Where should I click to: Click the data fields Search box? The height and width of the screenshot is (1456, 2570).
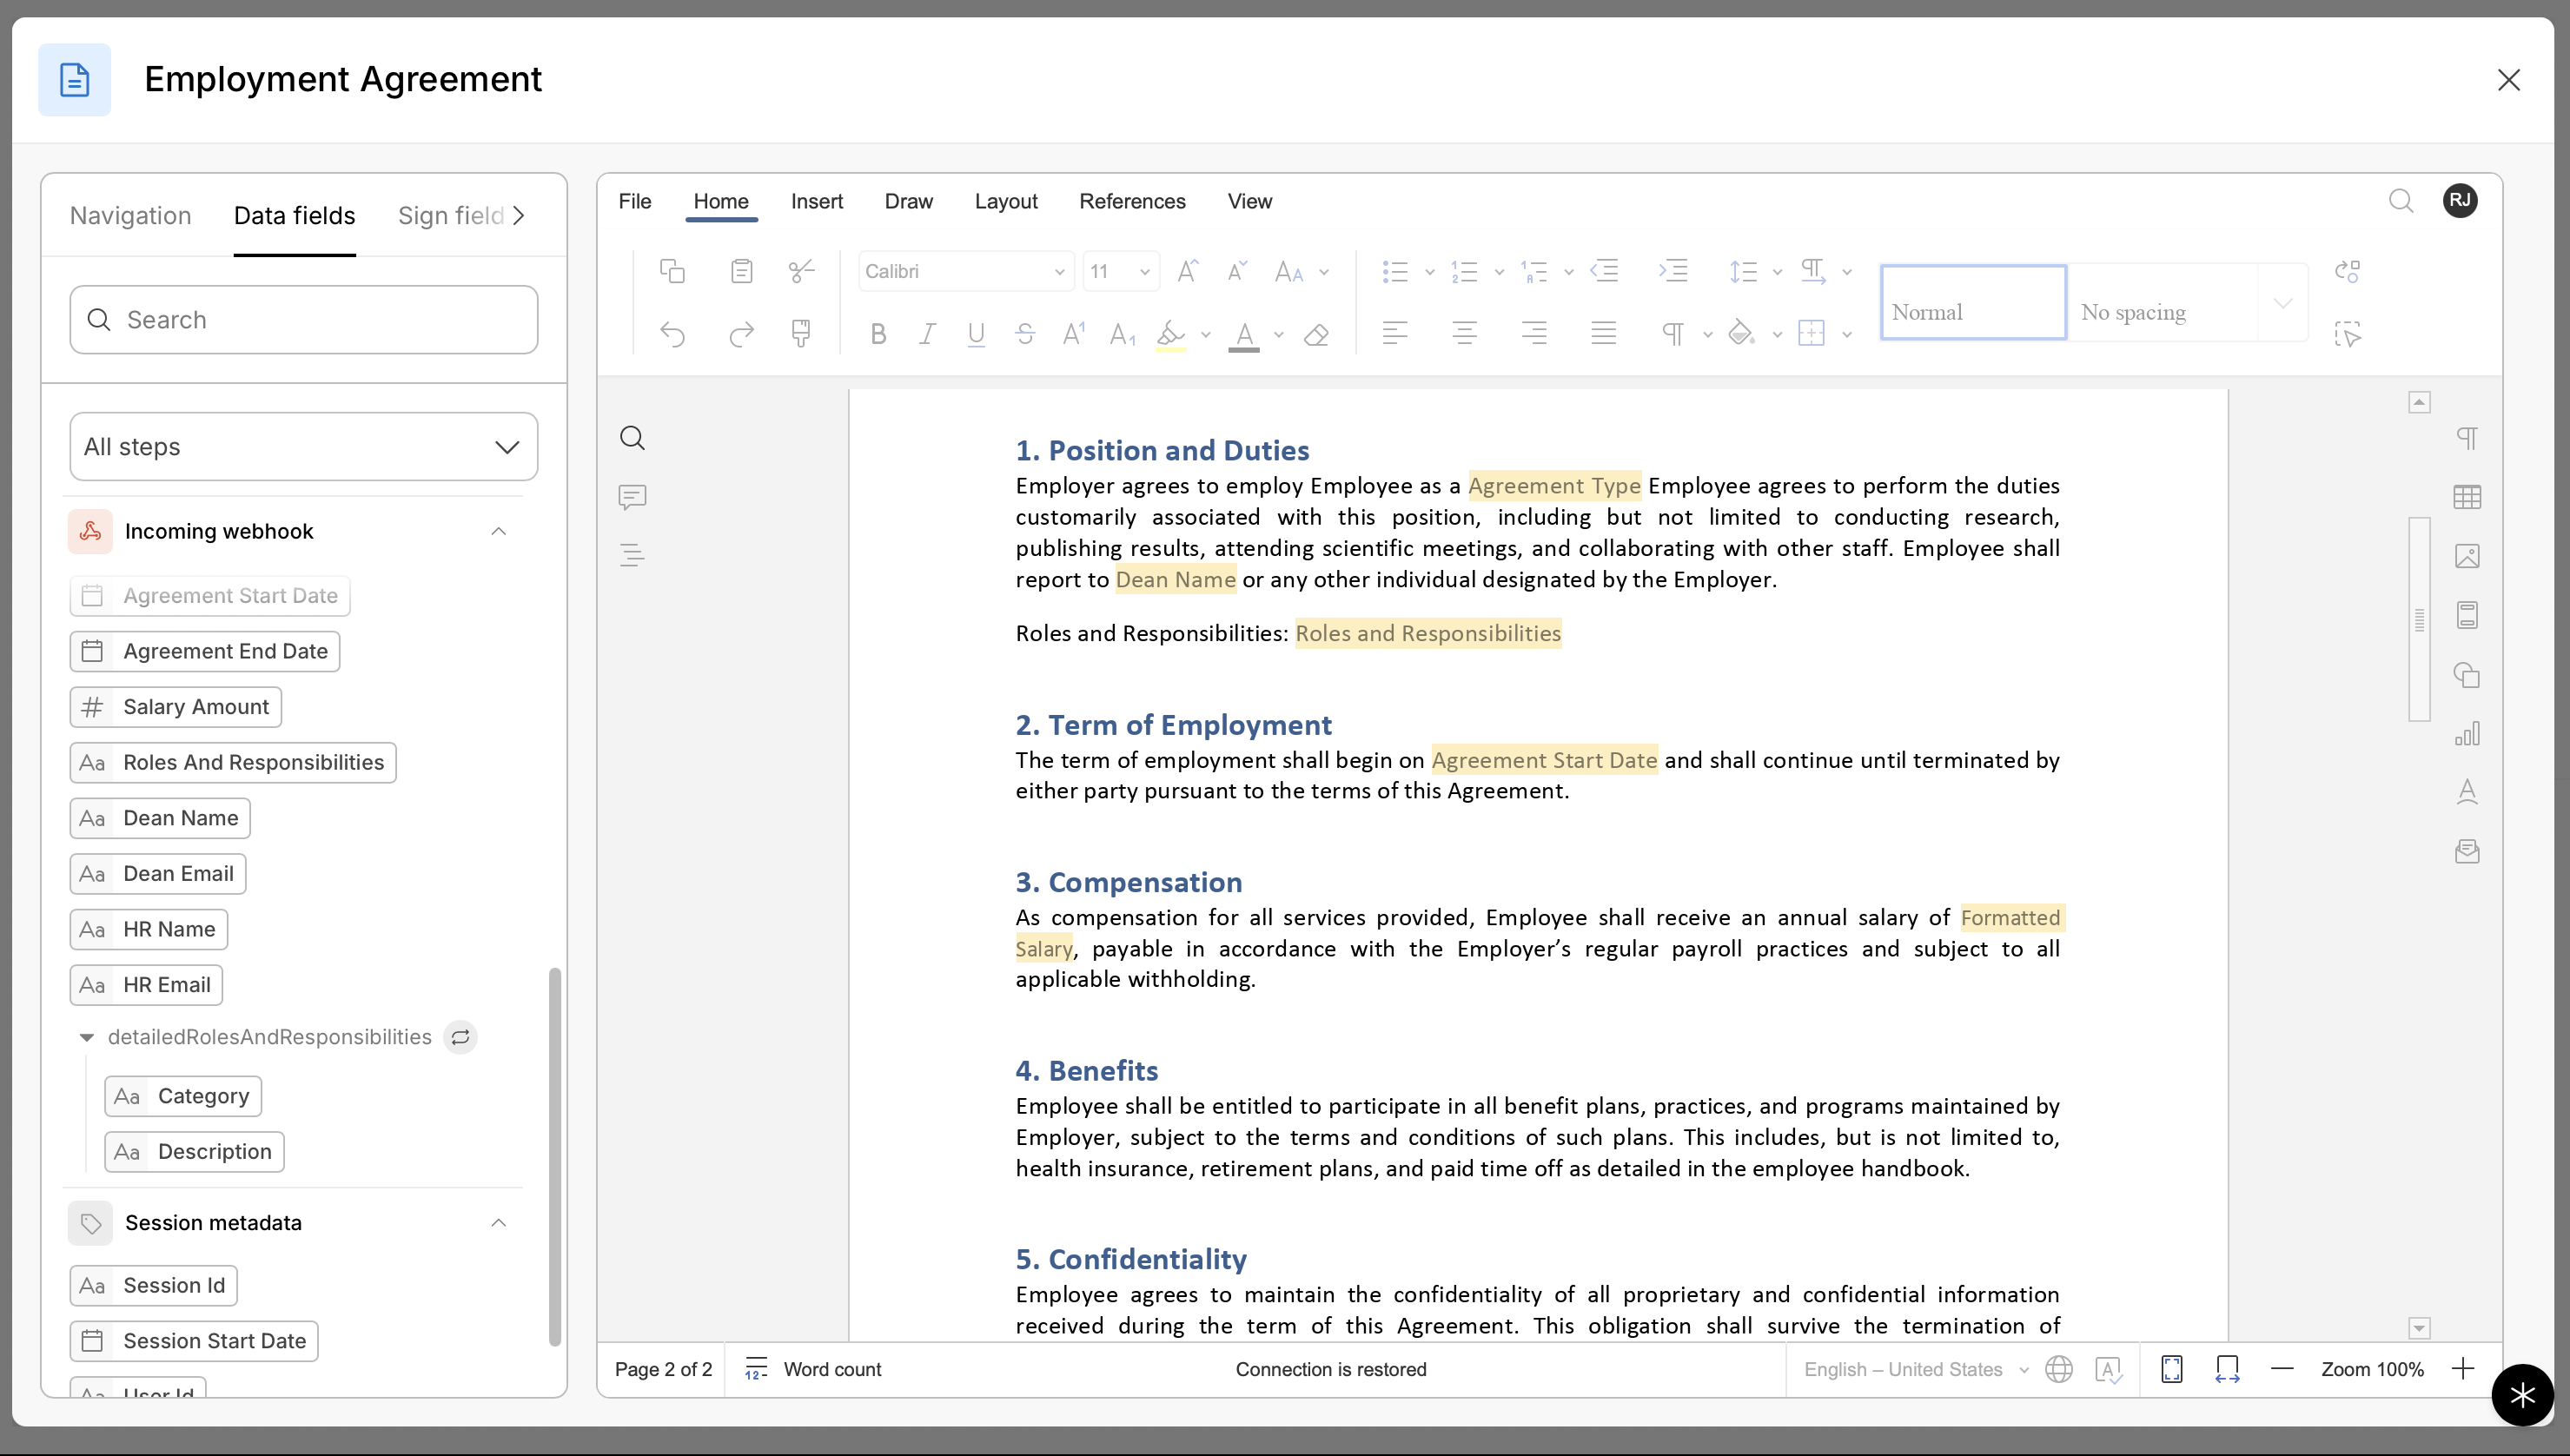[303, 320]
